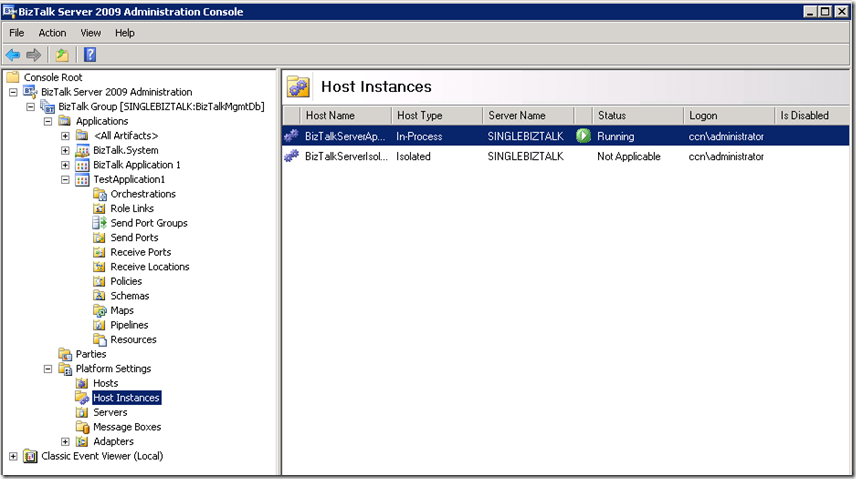
Task: Click SINGLEBIZTALK in the In-Process row
Action: pos(525,136)
